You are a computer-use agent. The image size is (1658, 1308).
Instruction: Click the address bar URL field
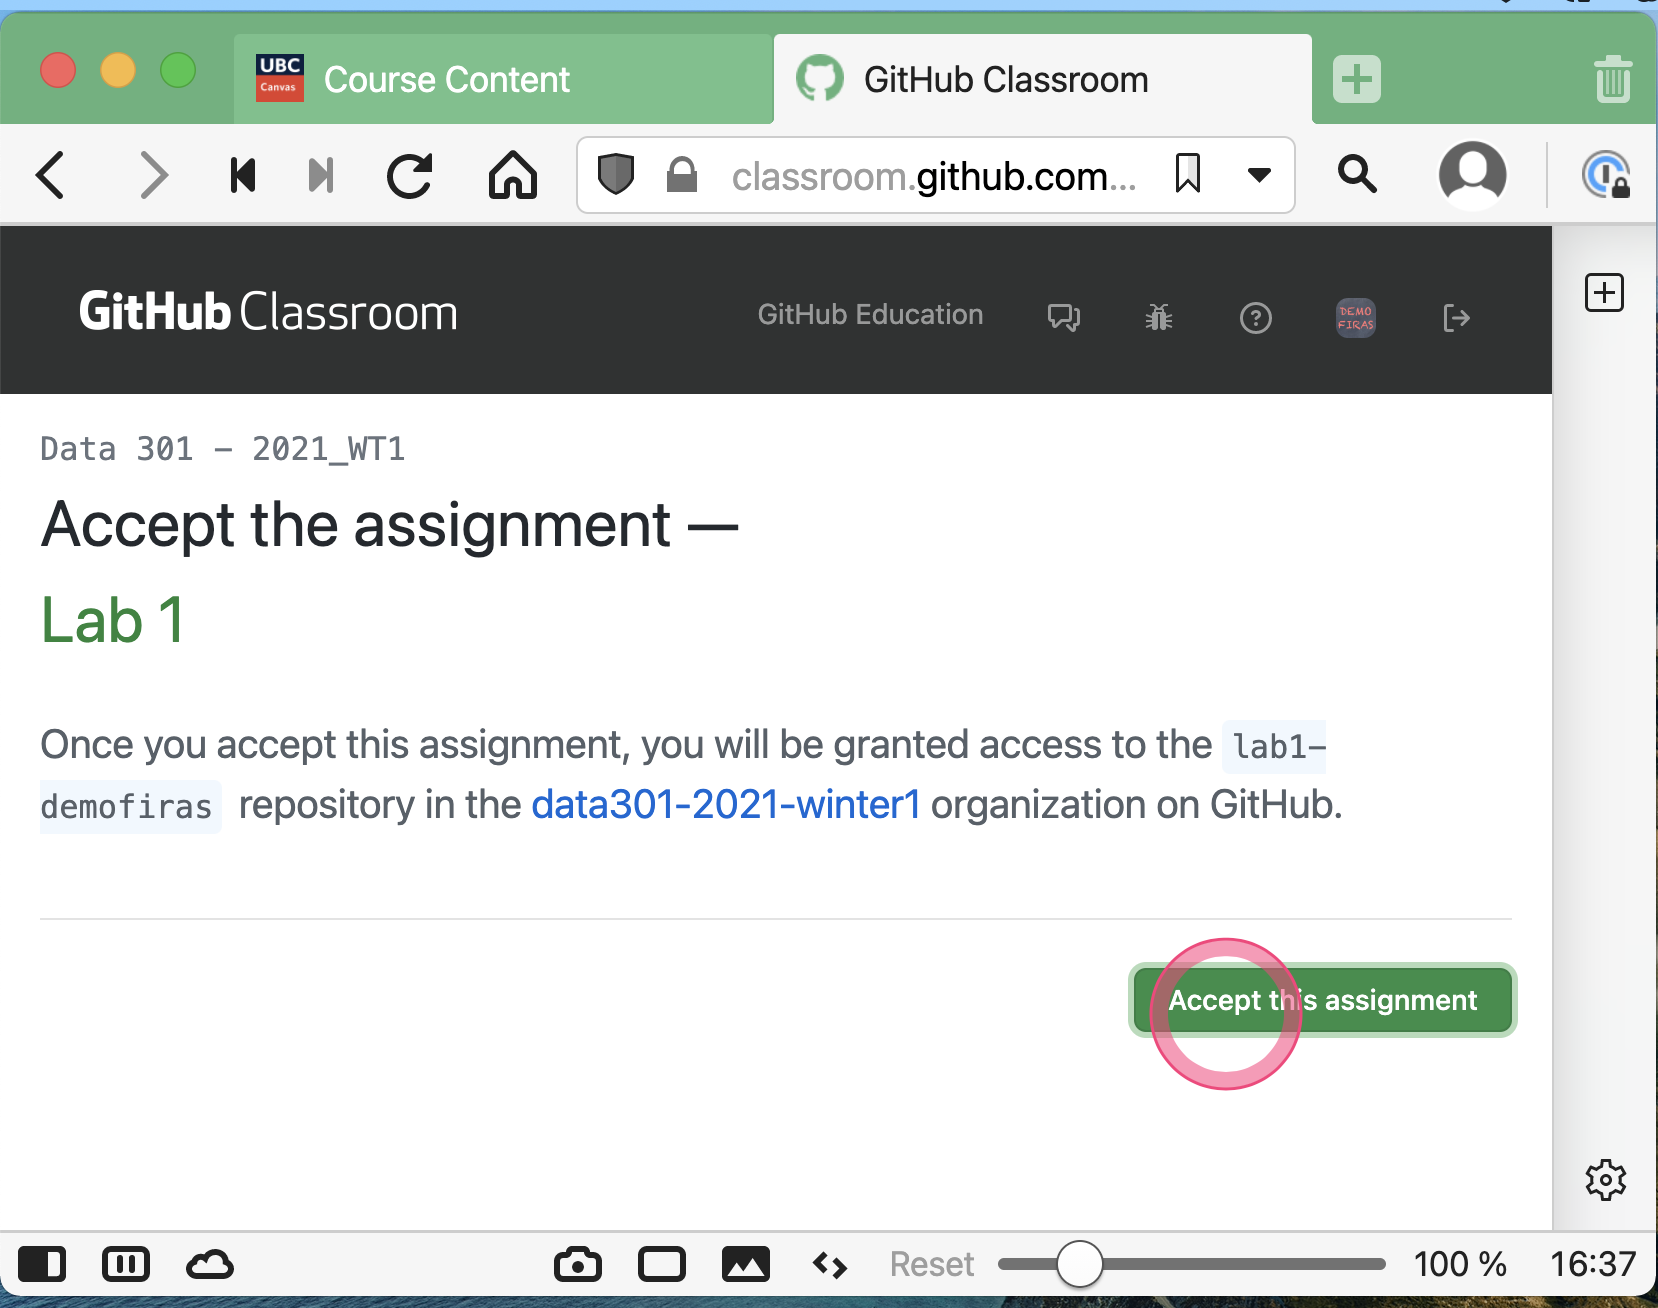coord(934,176)
